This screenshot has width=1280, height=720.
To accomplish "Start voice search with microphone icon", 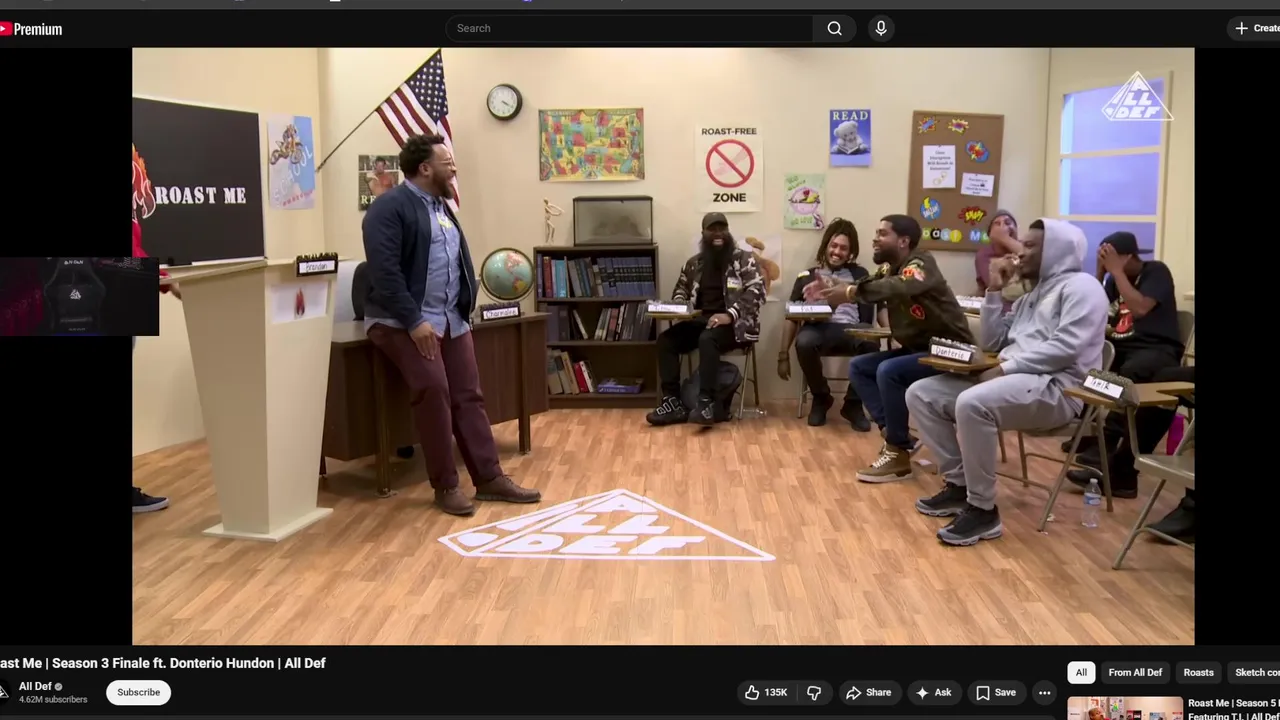I will 881,28.
